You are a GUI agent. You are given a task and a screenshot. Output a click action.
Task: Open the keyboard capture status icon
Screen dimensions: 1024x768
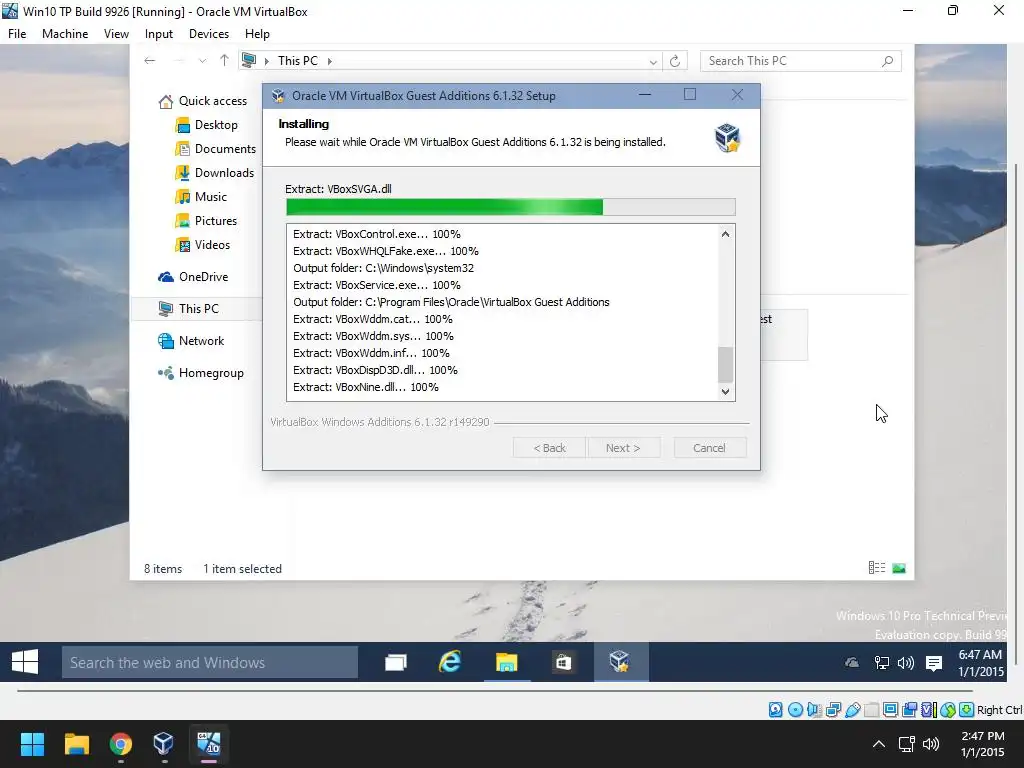coord(967,710)
